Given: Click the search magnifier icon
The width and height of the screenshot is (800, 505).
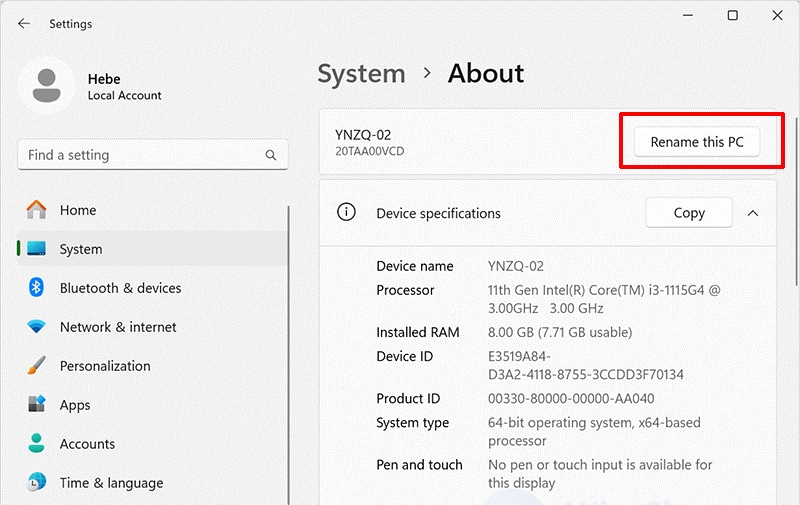Looking at the screenshot, I should tap(271, 155).
